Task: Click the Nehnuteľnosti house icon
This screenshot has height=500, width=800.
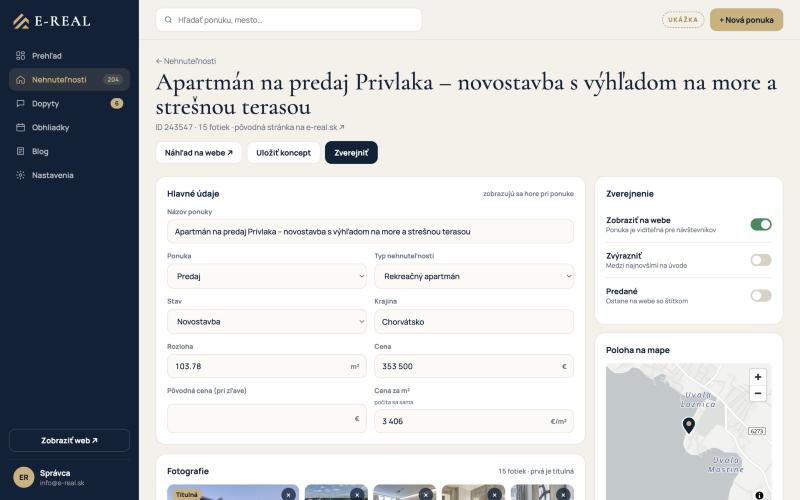Action: point(20,80)
